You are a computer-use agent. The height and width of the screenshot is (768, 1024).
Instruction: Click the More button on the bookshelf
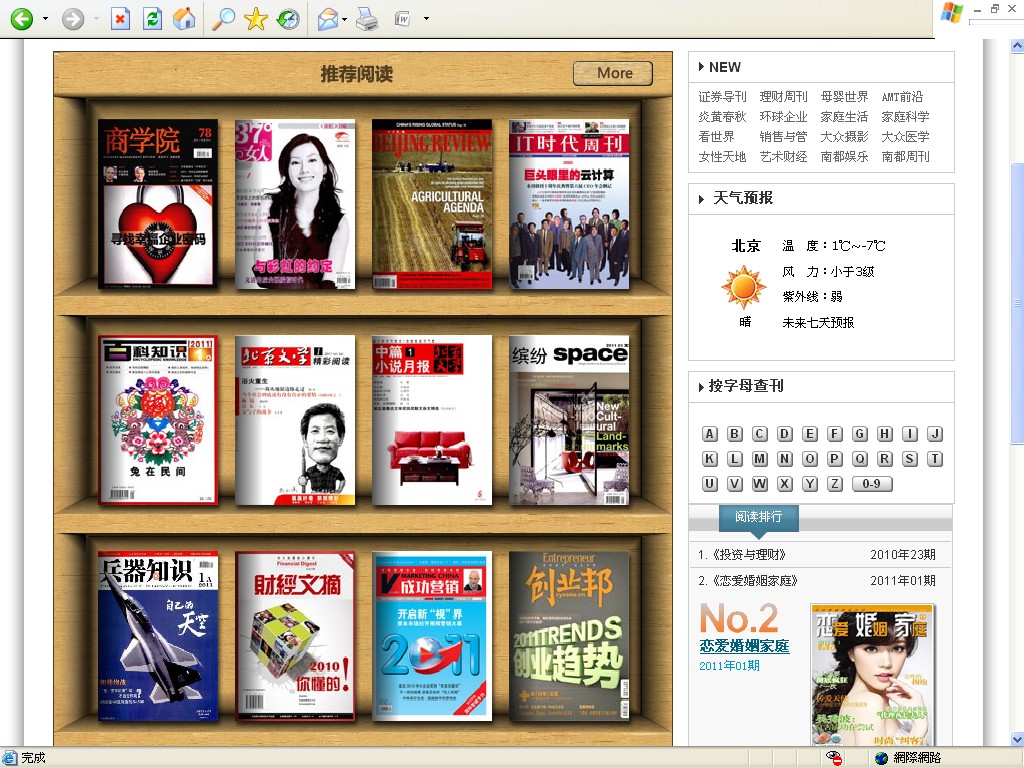click(613, 73)
